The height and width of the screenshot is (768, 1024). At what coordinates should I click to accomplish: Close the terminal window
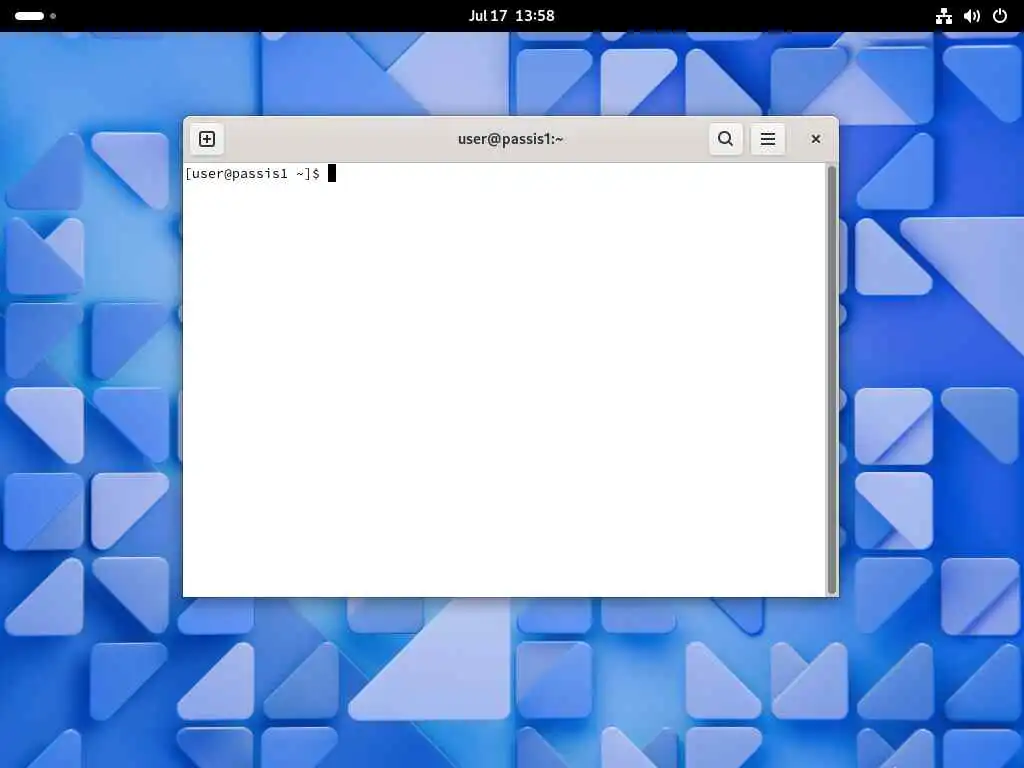(816, 139)
